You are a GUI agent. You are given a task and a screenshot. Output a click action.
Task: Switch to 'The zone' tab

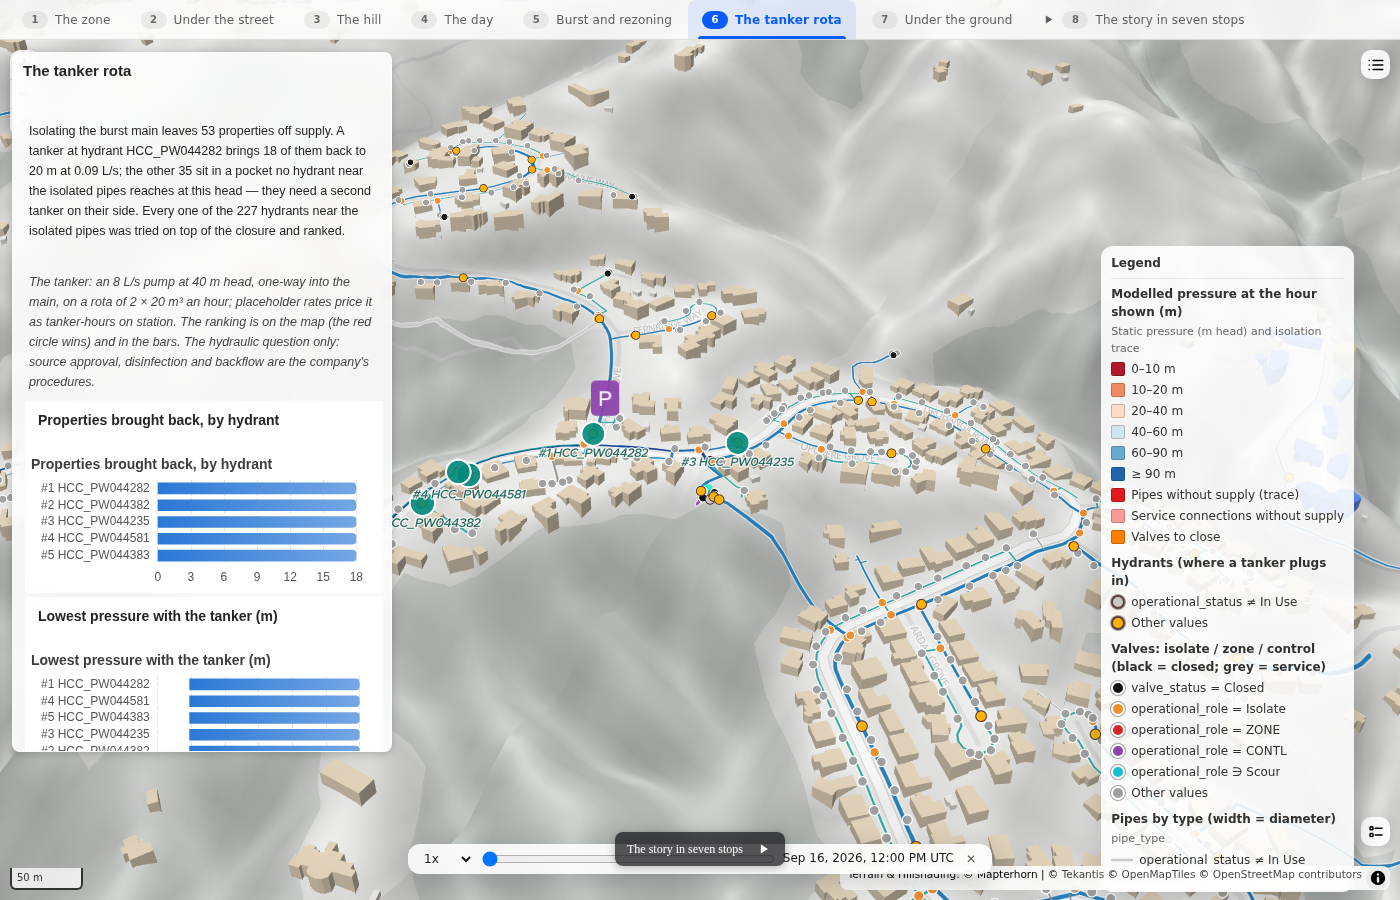coord(68,19)
